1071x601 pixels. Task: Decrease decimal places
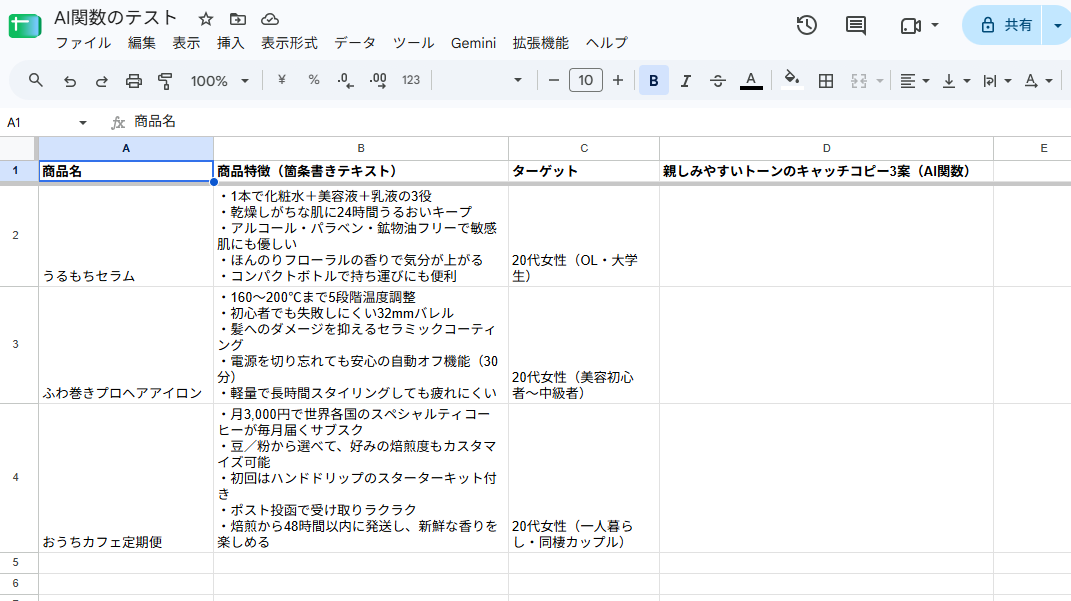click(x=346, y=81)
